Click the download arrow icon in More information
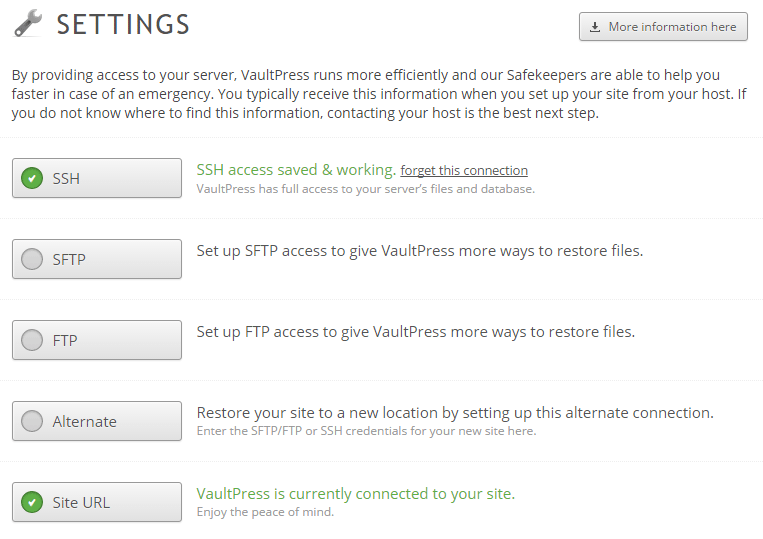 (x=595, y=27)
